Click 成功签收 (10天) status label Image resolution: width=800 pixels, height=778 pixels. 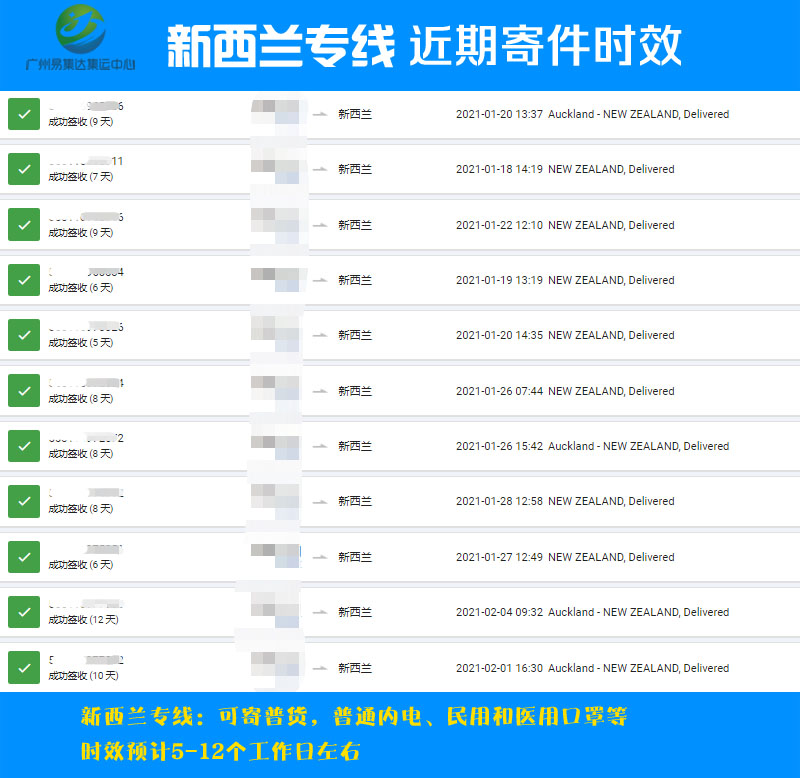pyautogui.click(x=83, y=675)
